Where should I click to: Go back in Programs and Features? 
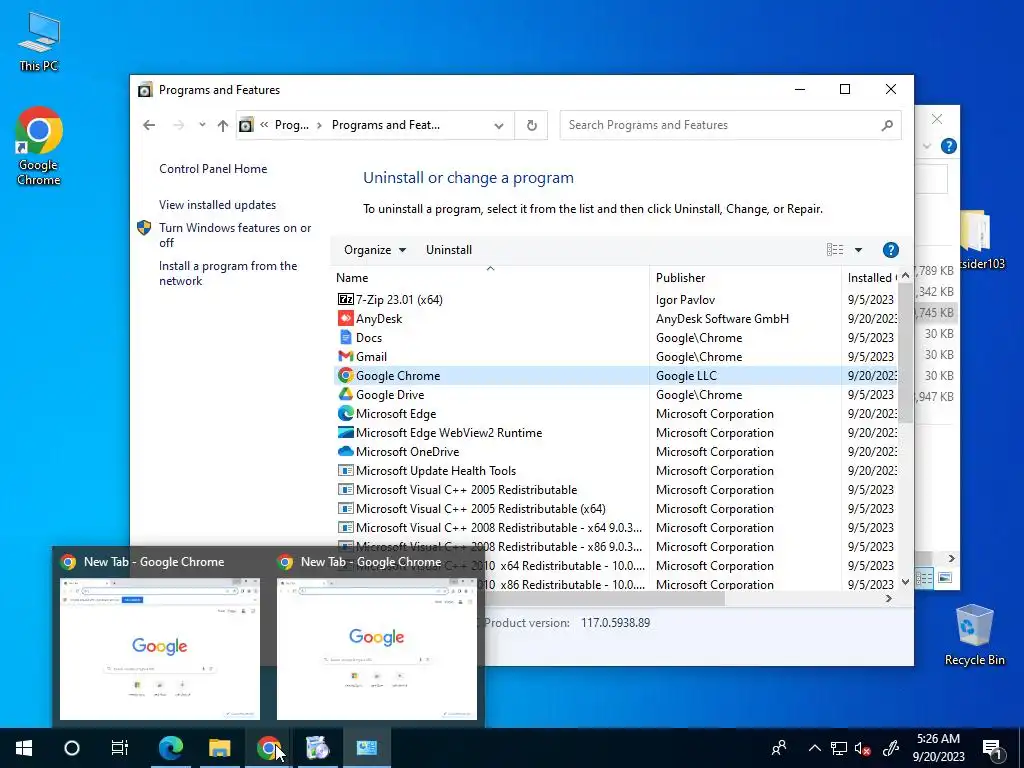(149, 125)
